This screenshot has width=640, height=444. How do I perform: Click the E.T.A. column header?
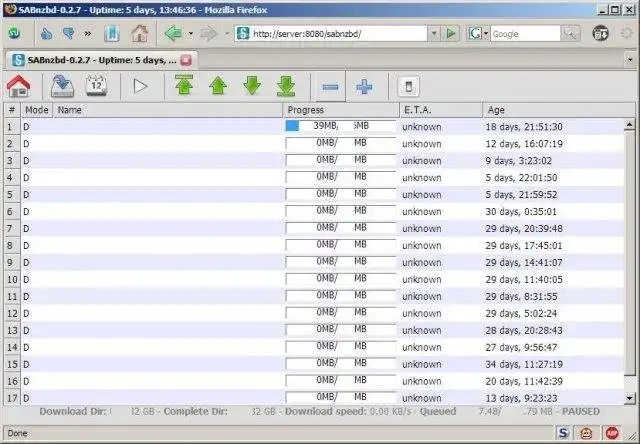coord(441,110)
